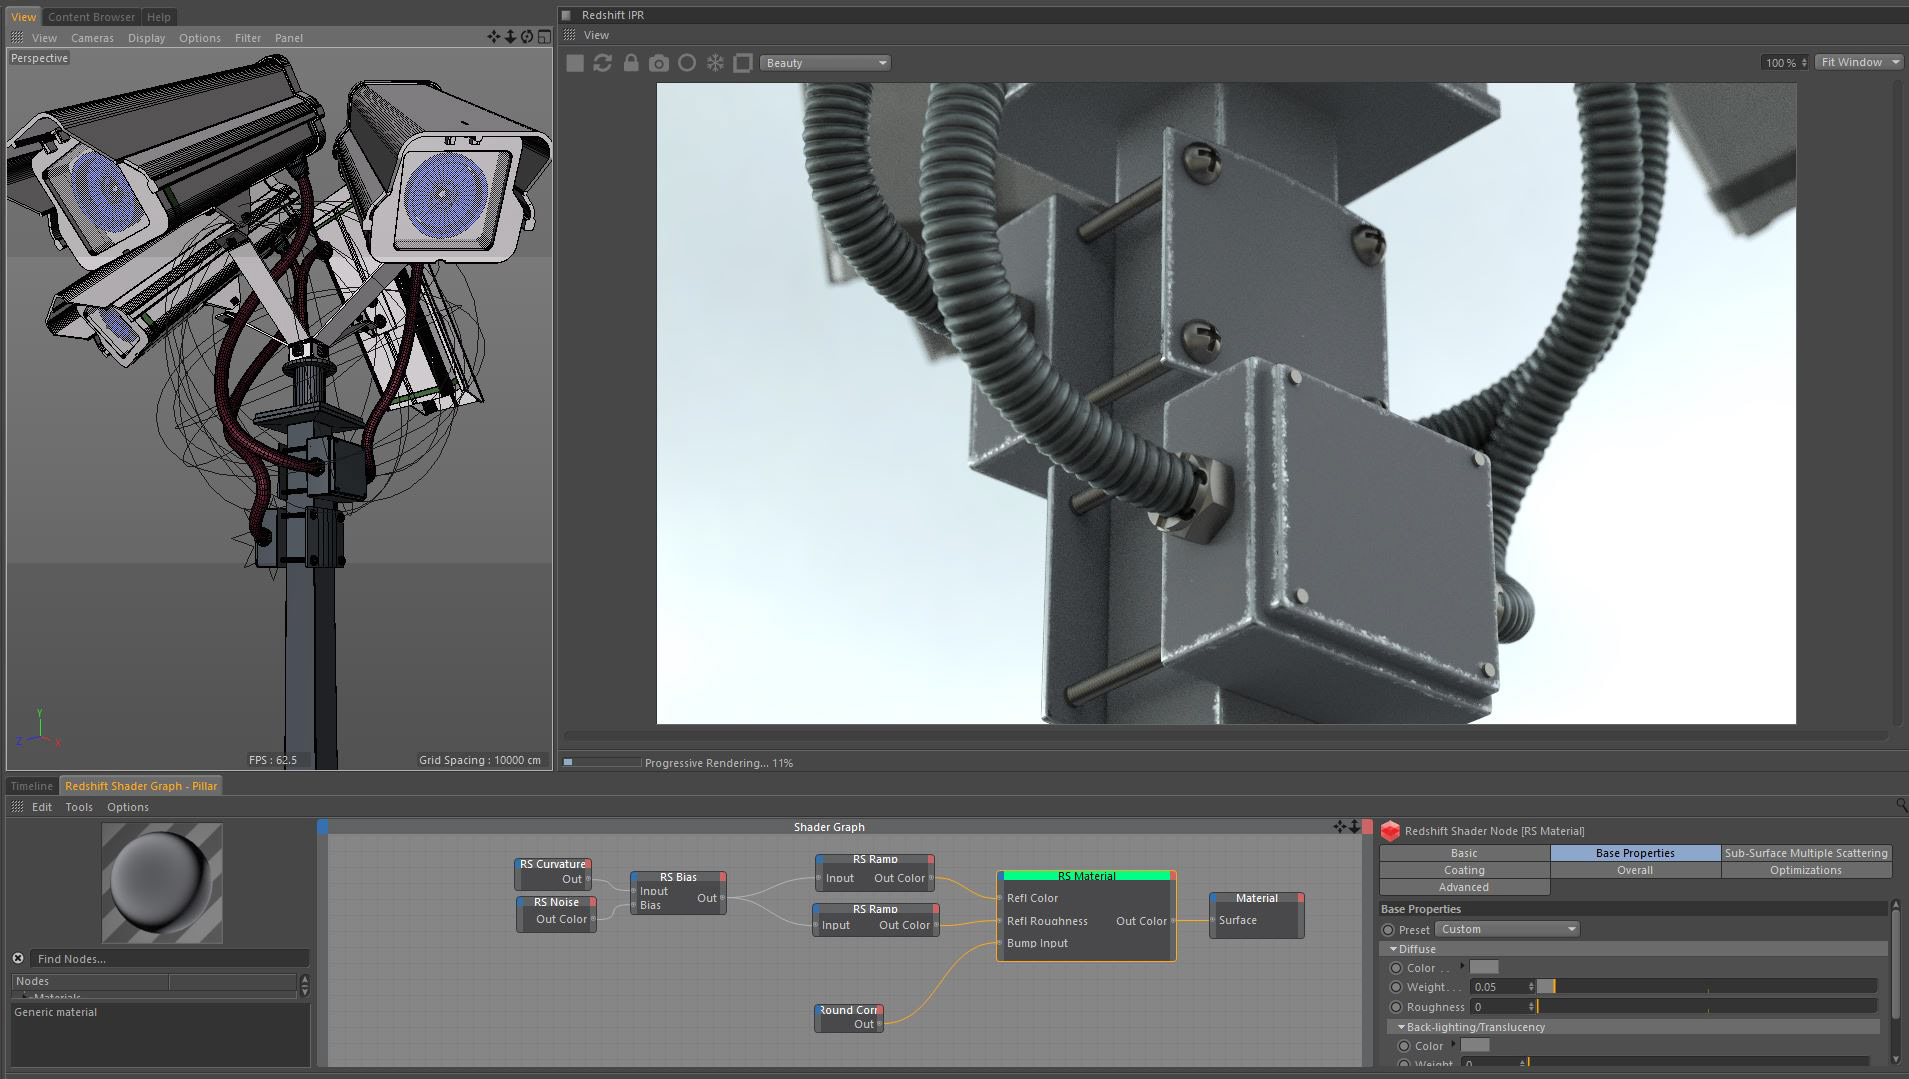Click the Shader Graph zoom arrow icon
1909x1079 pixels.
tap(1354, 827)
